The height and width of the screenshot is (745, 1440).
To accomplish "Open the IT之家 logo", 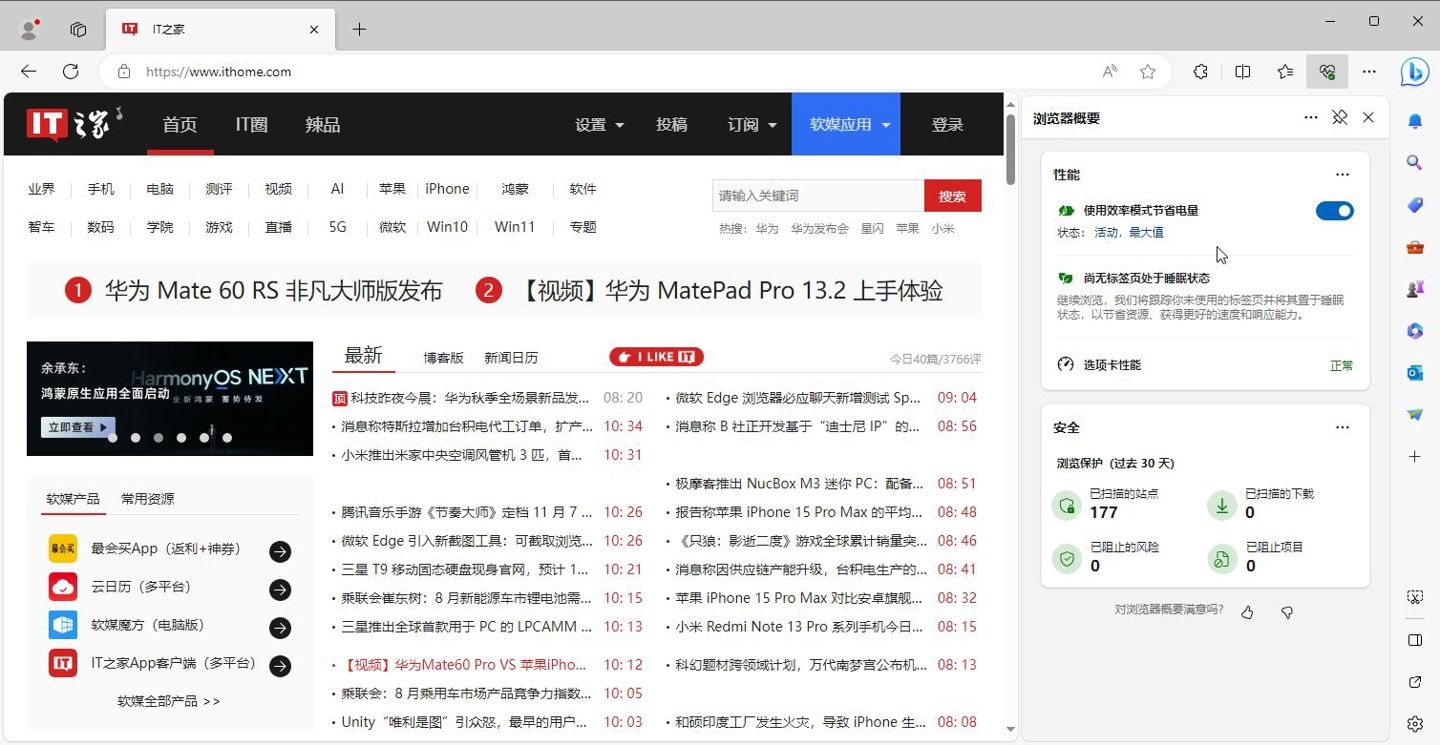I will point(75,124).
